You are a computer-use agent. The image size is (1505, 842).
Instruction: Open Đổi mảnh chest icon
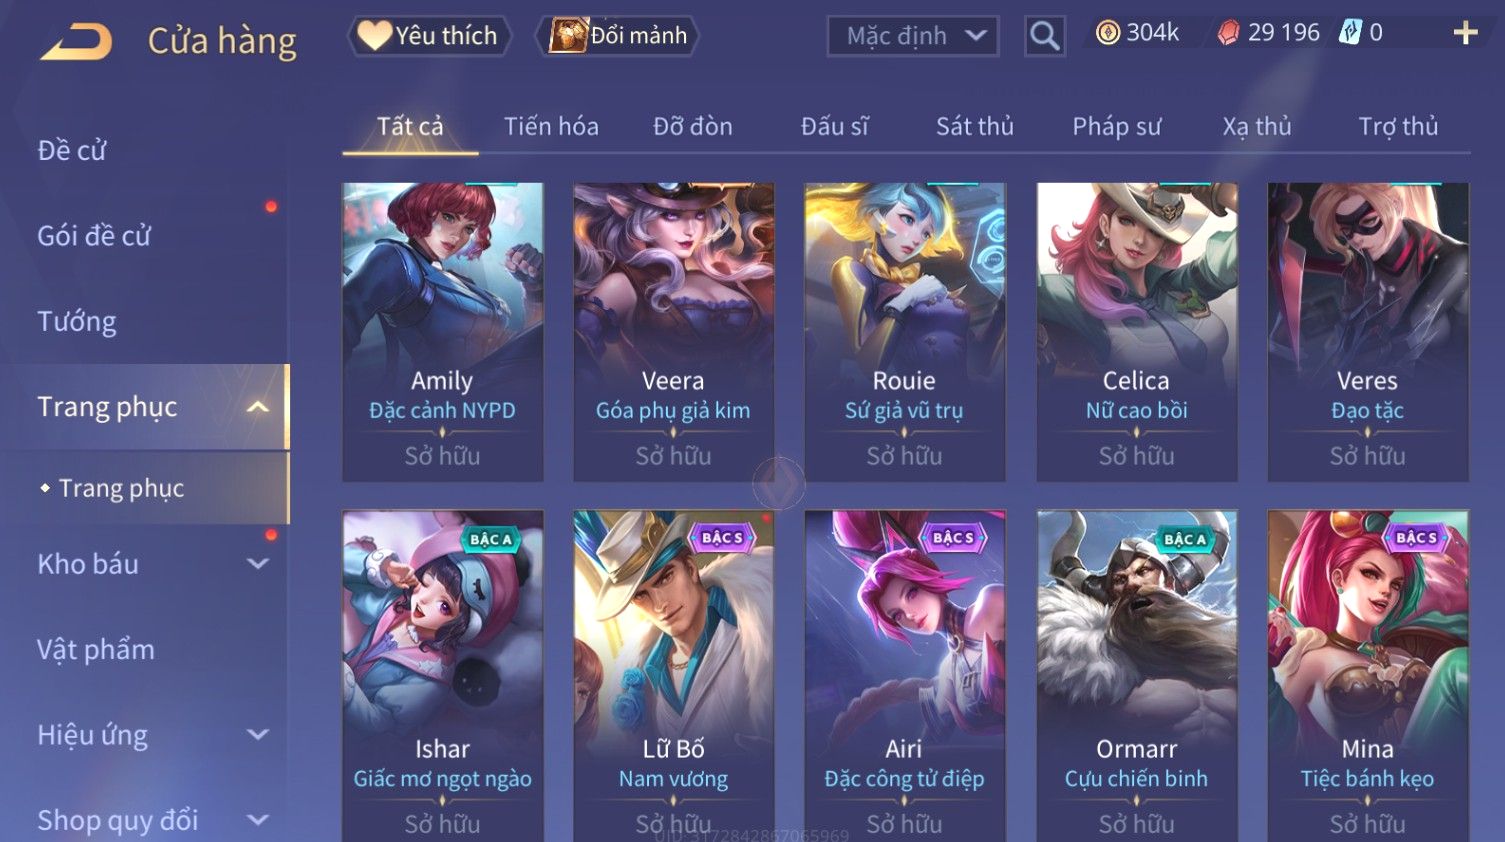pyautogui.click(x=567, y=35)
